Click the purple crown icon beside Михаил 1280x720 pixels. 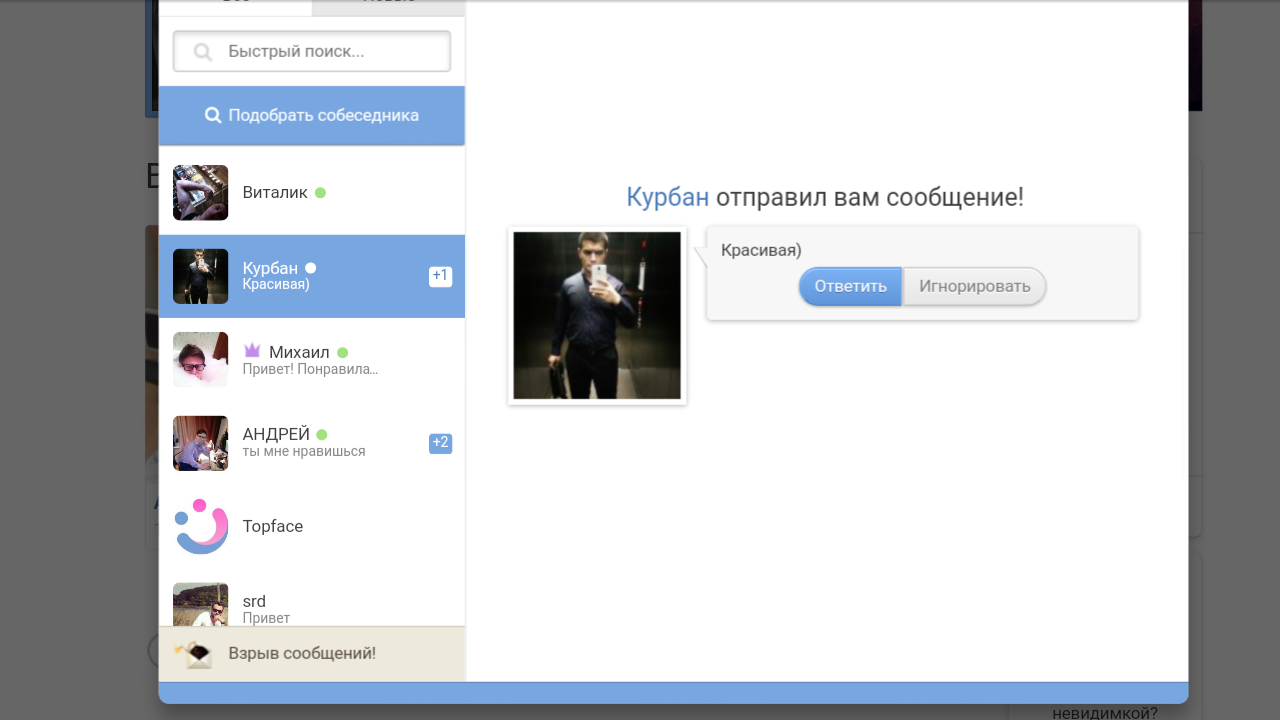252,351
